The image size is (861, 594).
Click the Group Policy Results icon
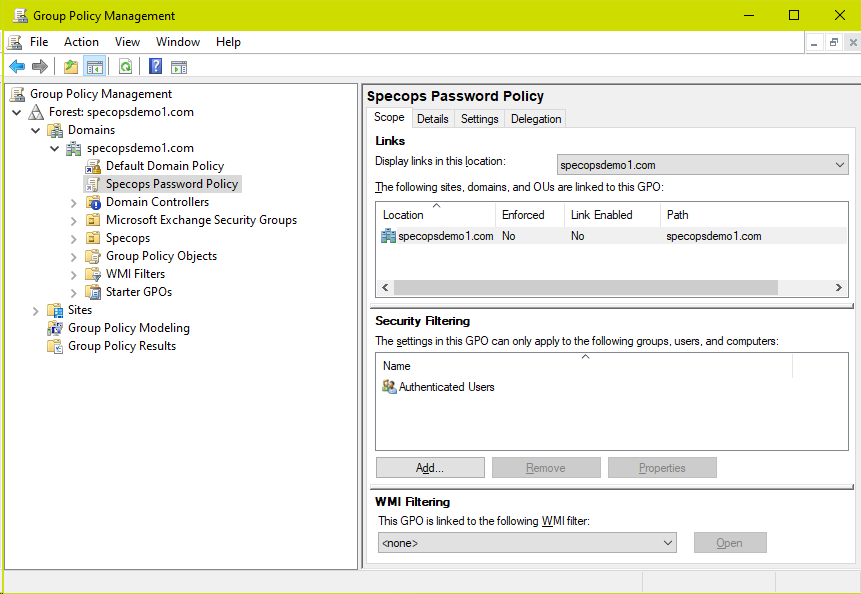[55, 346]
